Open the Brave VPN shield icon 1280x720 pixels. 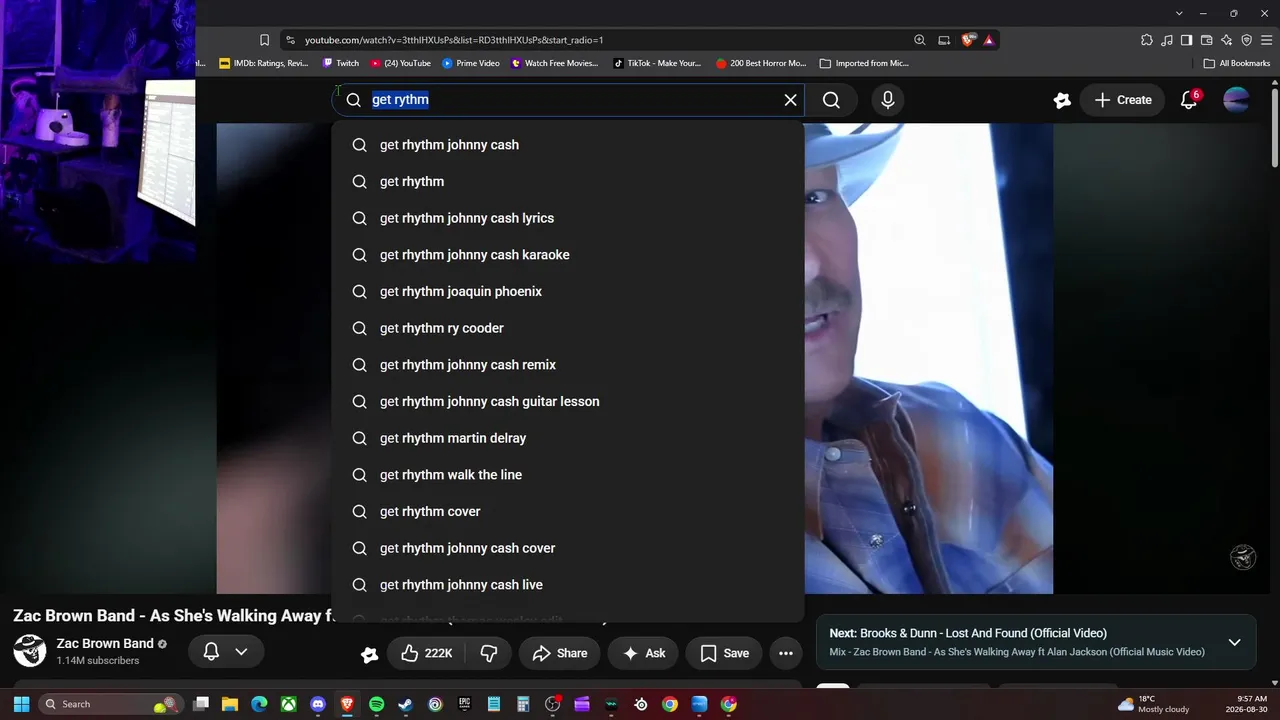pyautogui.click(x=1246, y=40)
